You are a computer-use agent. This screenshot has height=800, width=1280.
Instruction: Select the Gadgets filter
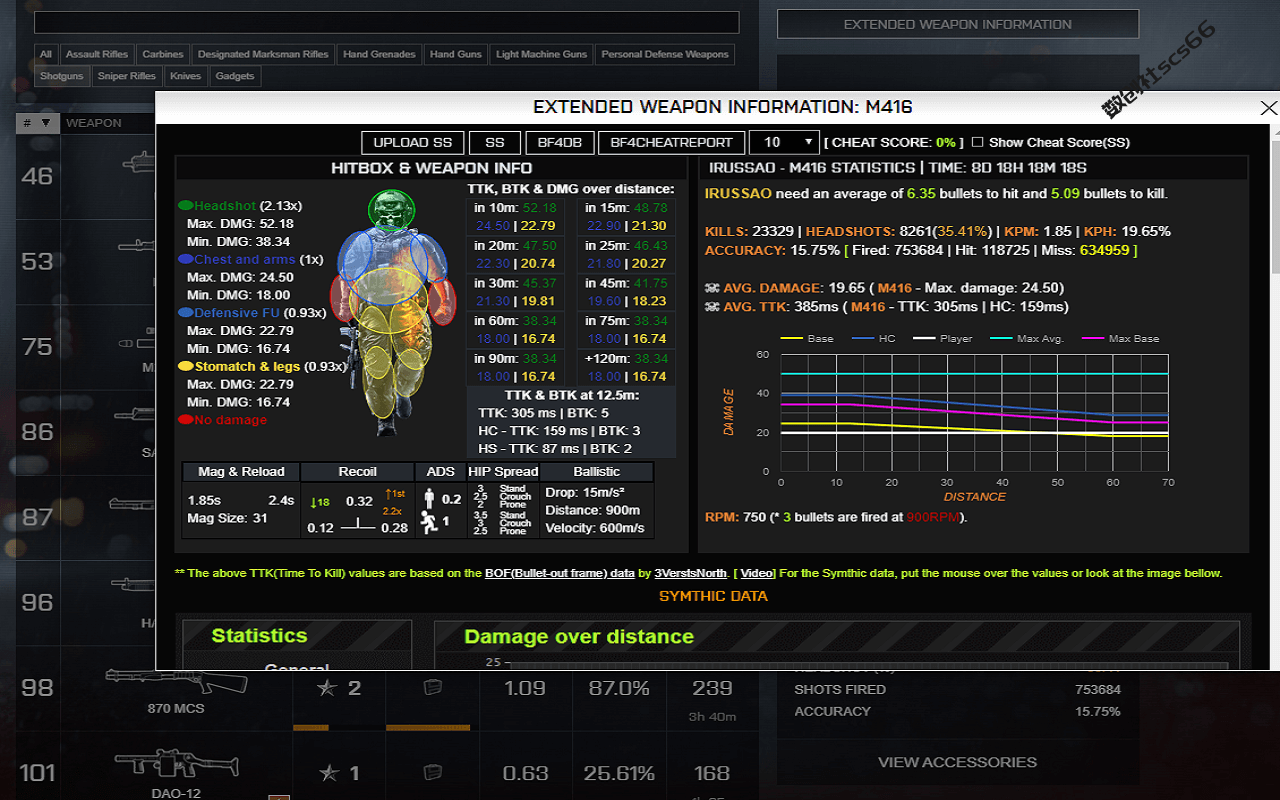tap(235, 76)
